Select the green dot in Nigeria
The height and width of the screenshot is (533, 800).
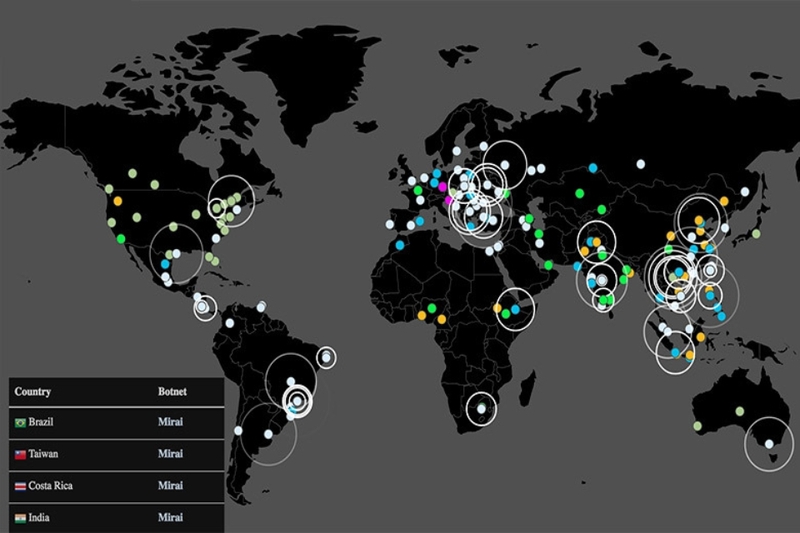tap(432, 308)
